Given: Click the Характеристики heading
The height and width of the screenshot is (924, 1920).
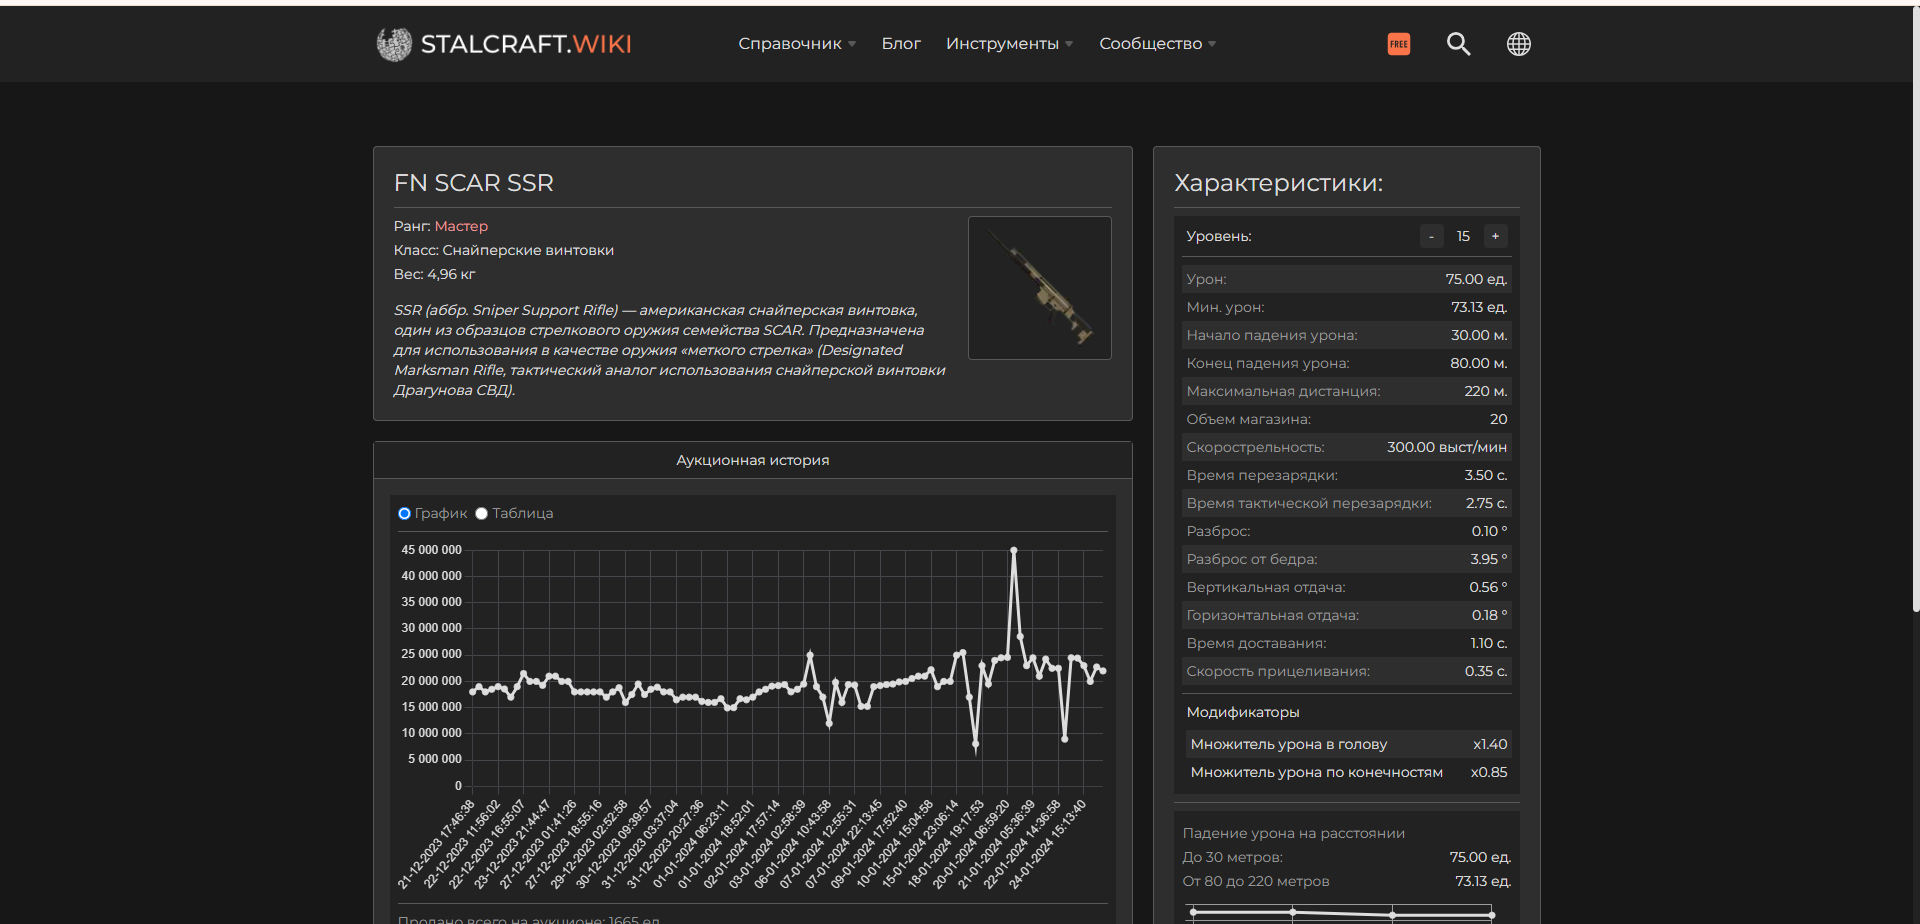Looking at the screenshot, I should (x=1278, y=183).
